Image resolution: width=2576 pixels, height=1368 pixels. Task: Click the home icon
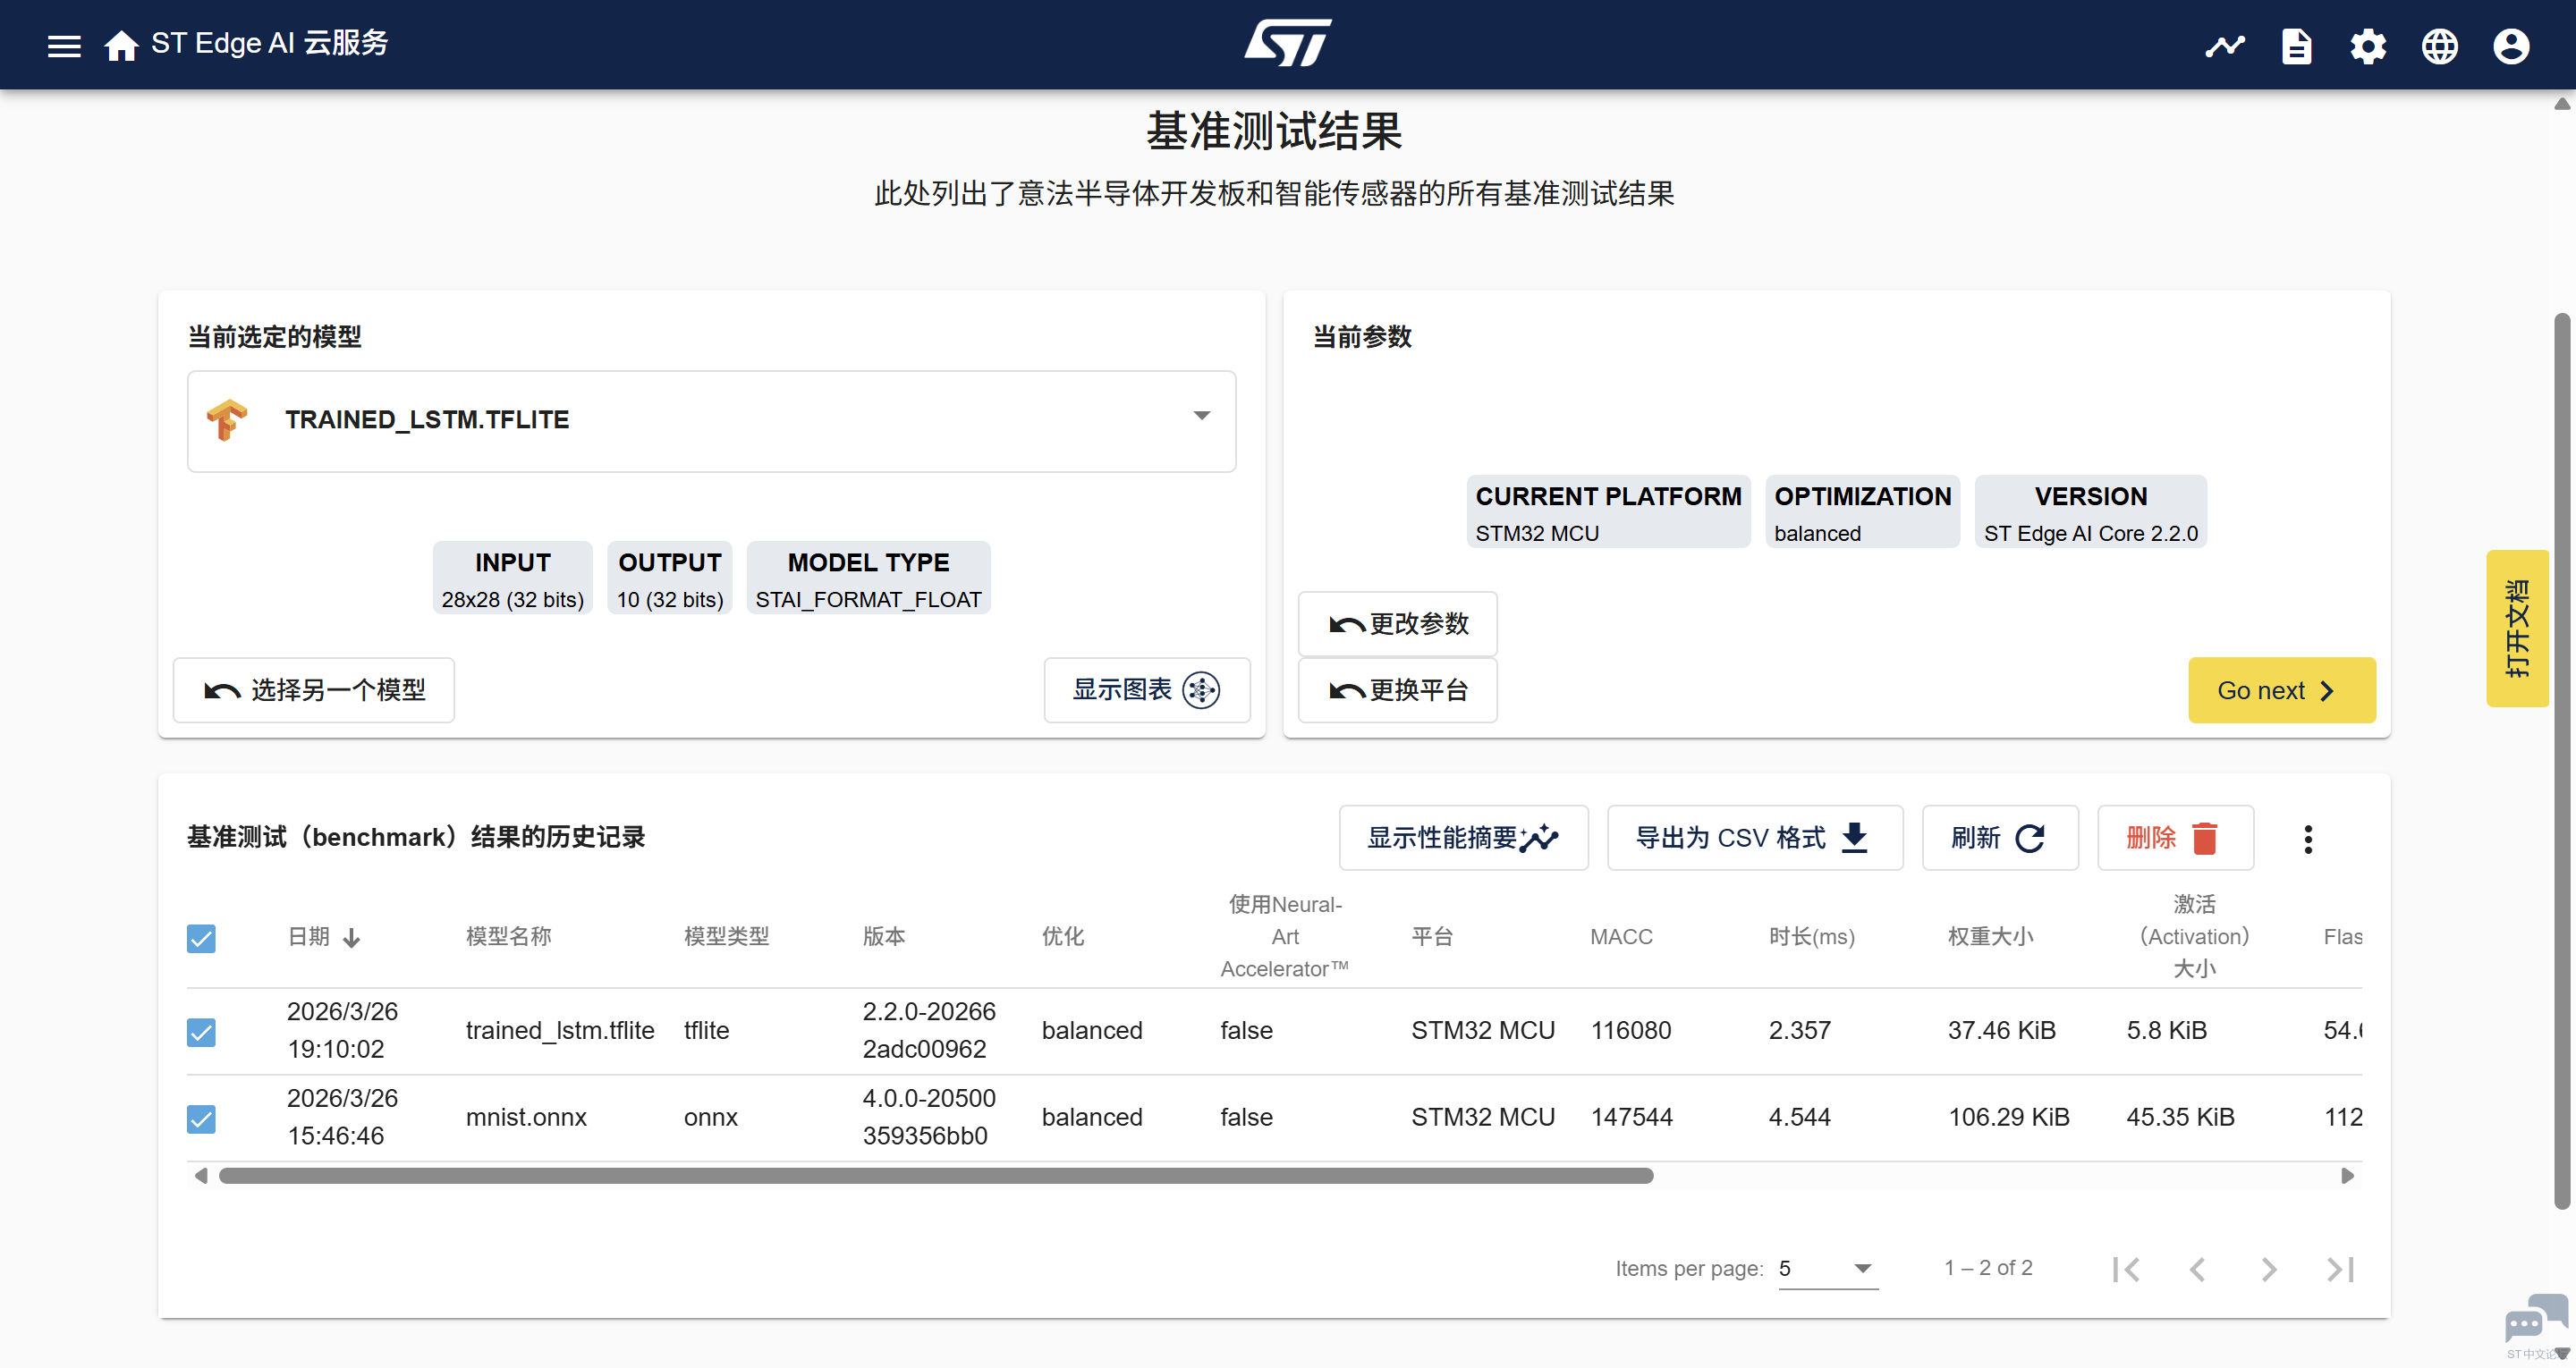(x=121, y=46)
